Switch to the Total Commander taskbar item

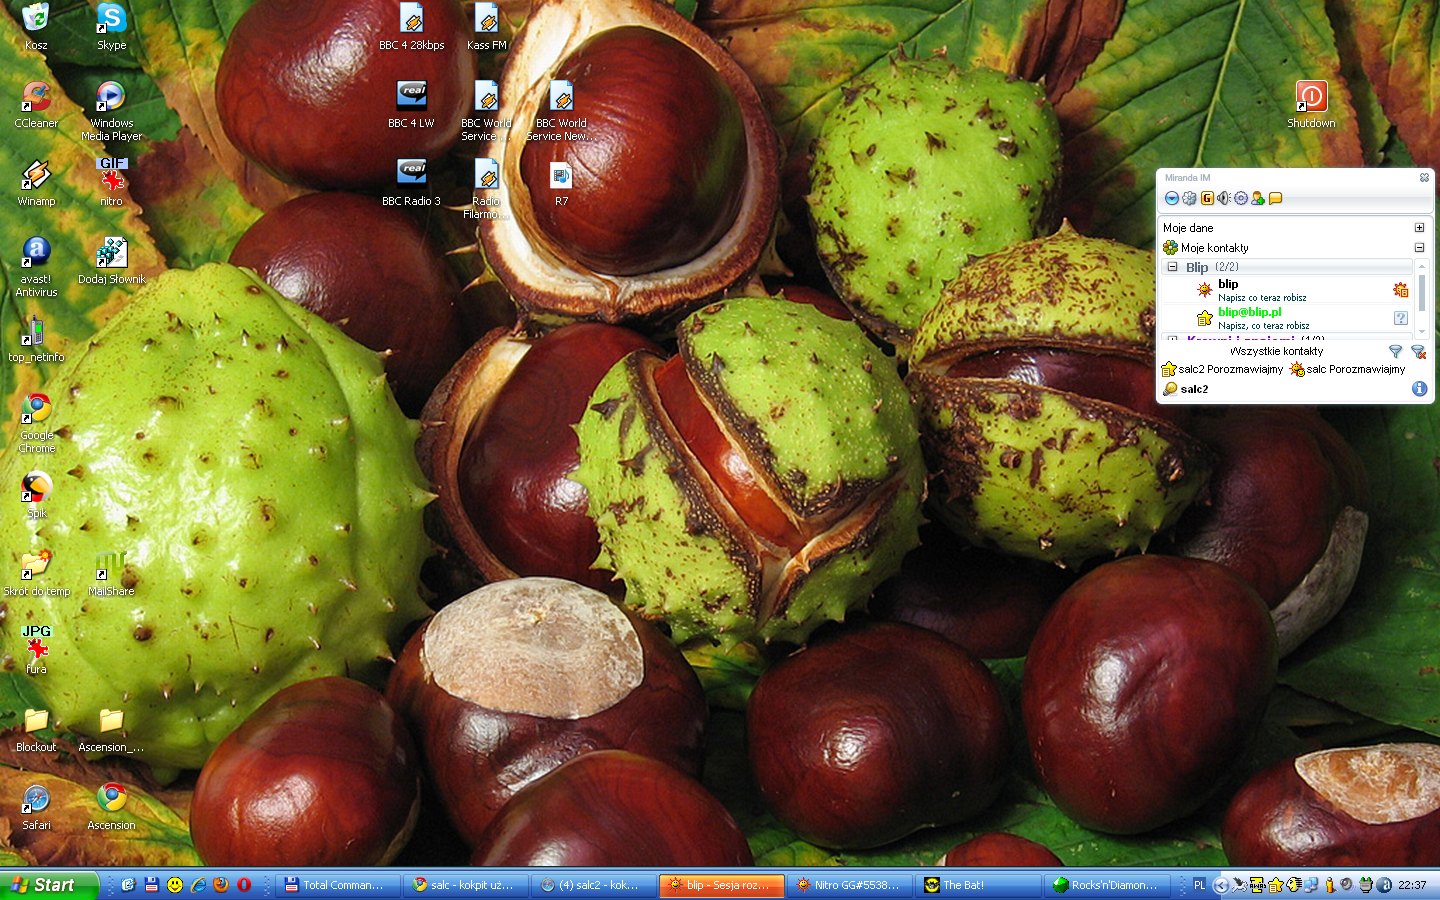point(336,885)
